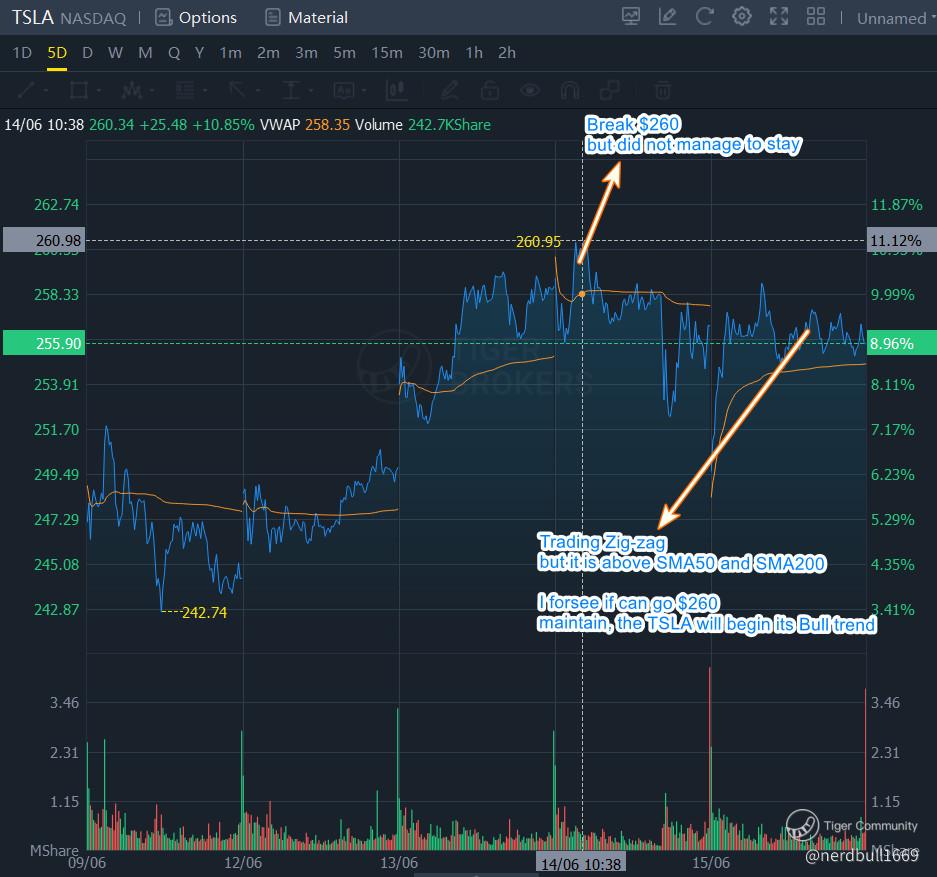This screenshot has width=937, height=877.
Task: Click the 255.90 current price label
Action: (44, 343)
